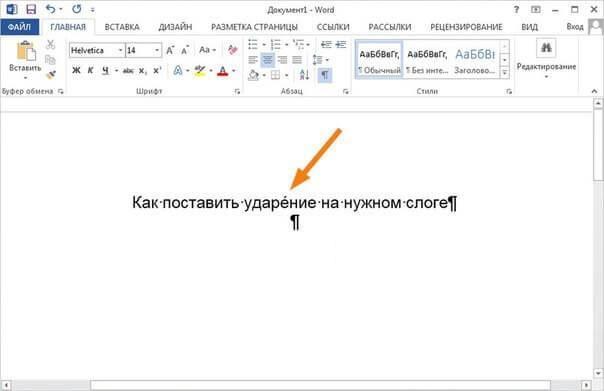This screenshot has width=604, height=391.
Task: Open the РАССЫЛКИ tab
Action: [x=389, y=27]
